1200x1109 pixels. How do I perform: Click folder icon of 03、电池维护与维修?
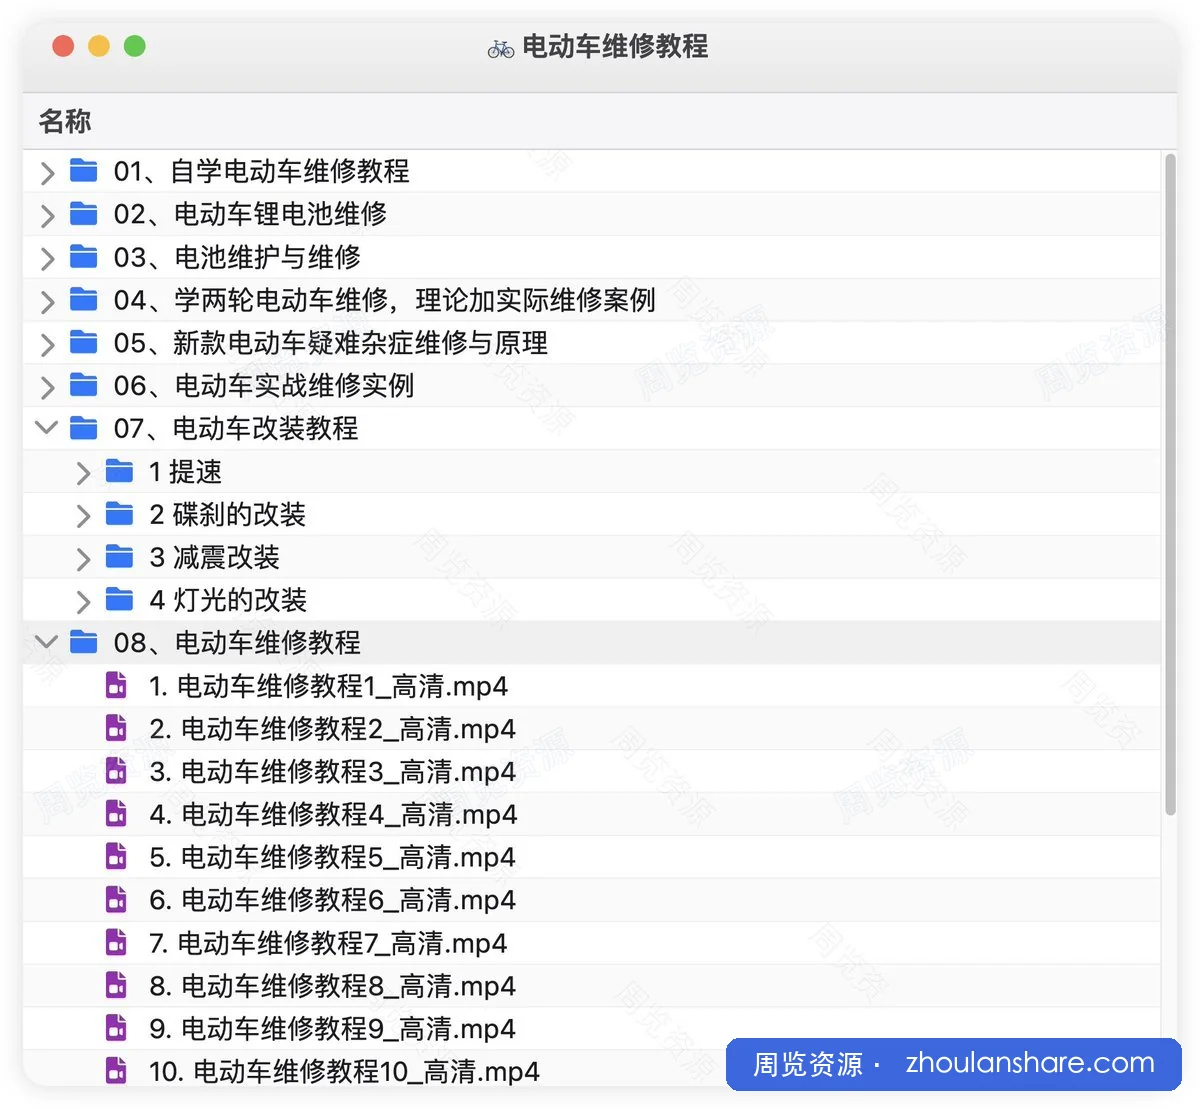coord(84,256)
